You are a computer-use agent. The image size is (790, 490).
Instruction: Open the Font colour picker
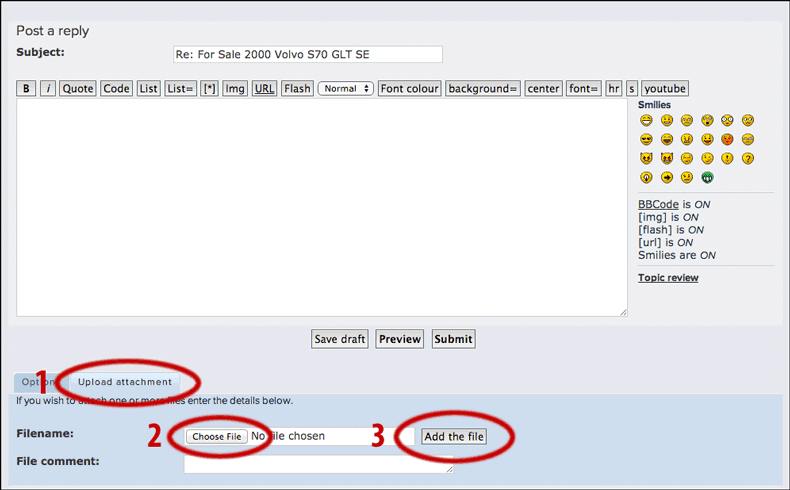[409, 89]
